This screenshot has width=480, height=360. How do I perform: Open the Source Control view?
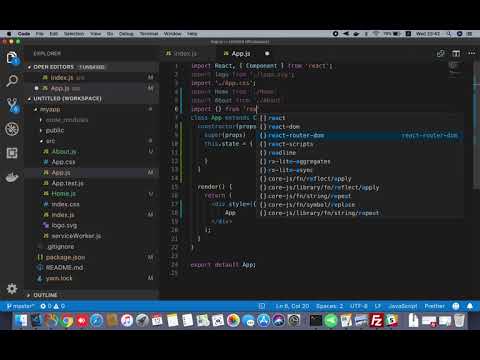point(13,105)
